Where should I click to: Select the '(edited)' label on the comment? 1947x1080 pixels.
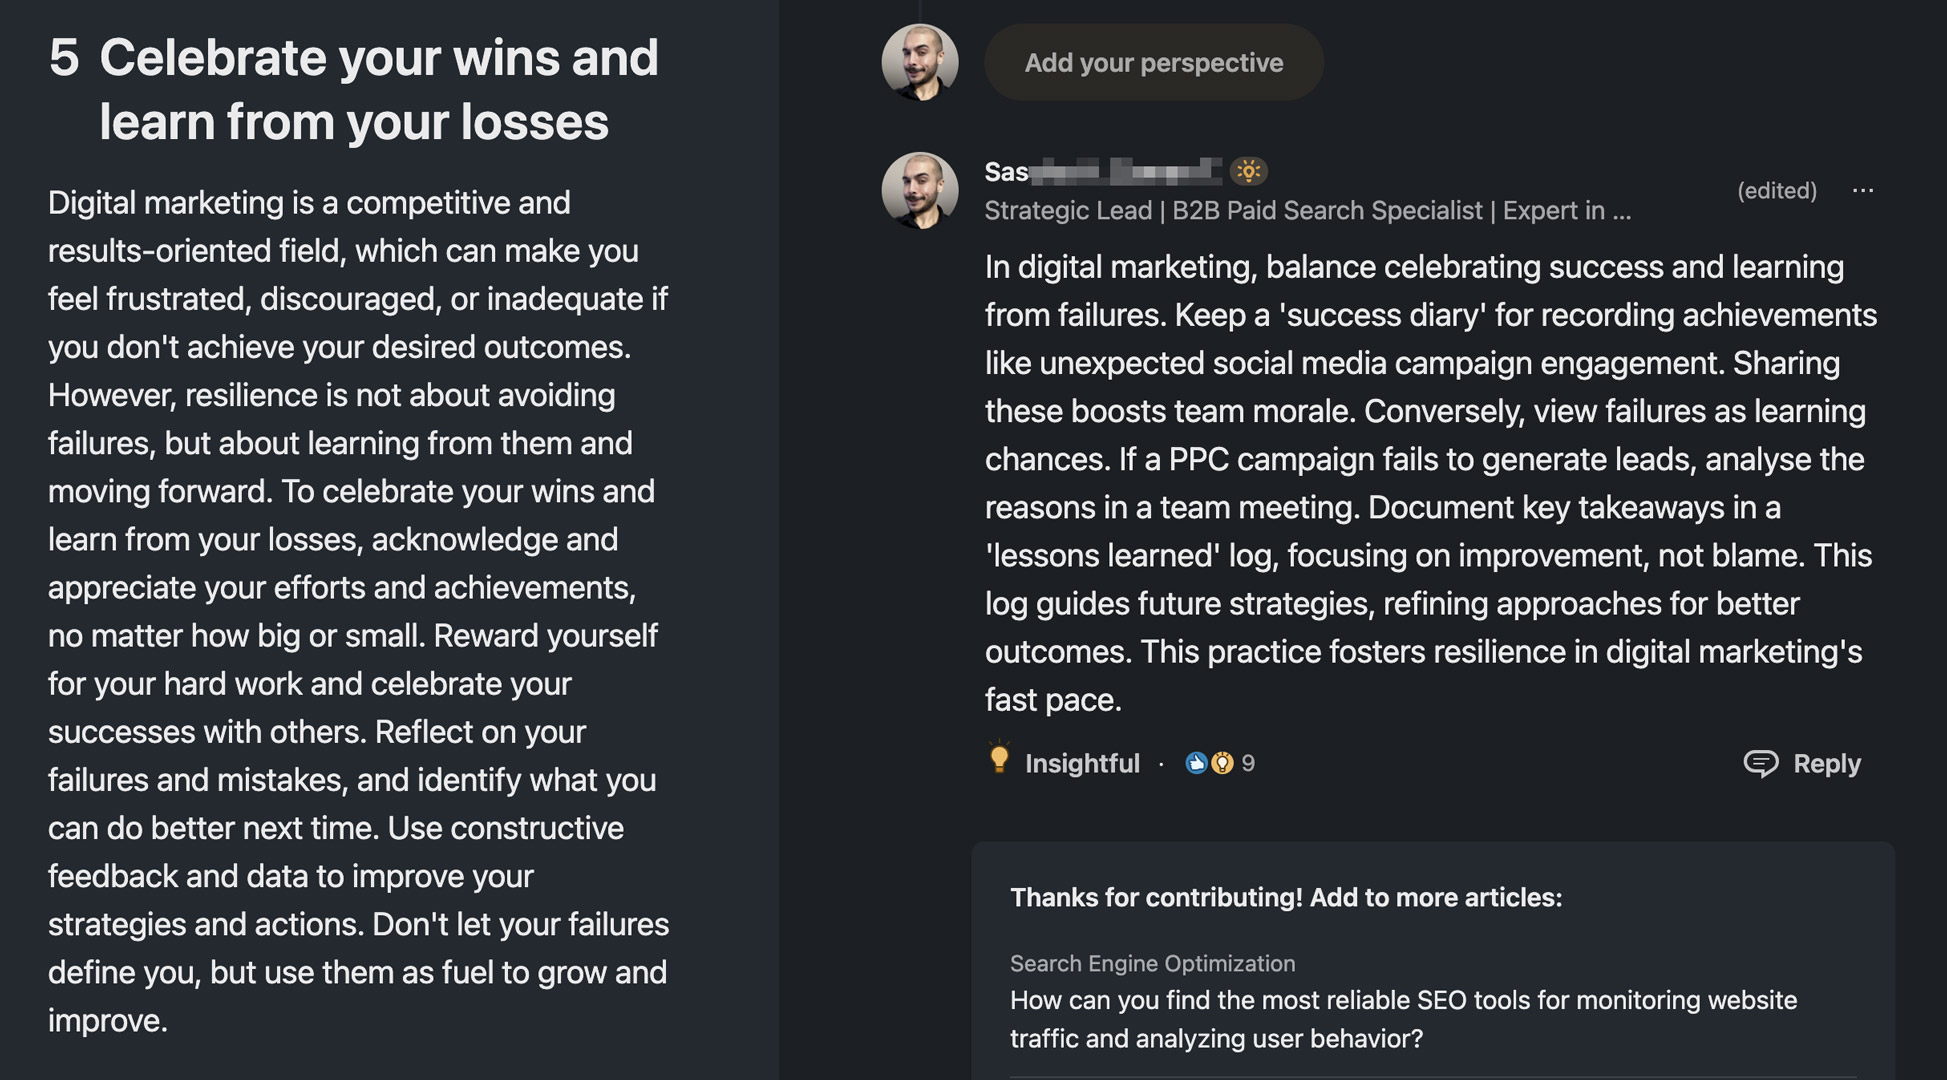[x=1777, y=189]
